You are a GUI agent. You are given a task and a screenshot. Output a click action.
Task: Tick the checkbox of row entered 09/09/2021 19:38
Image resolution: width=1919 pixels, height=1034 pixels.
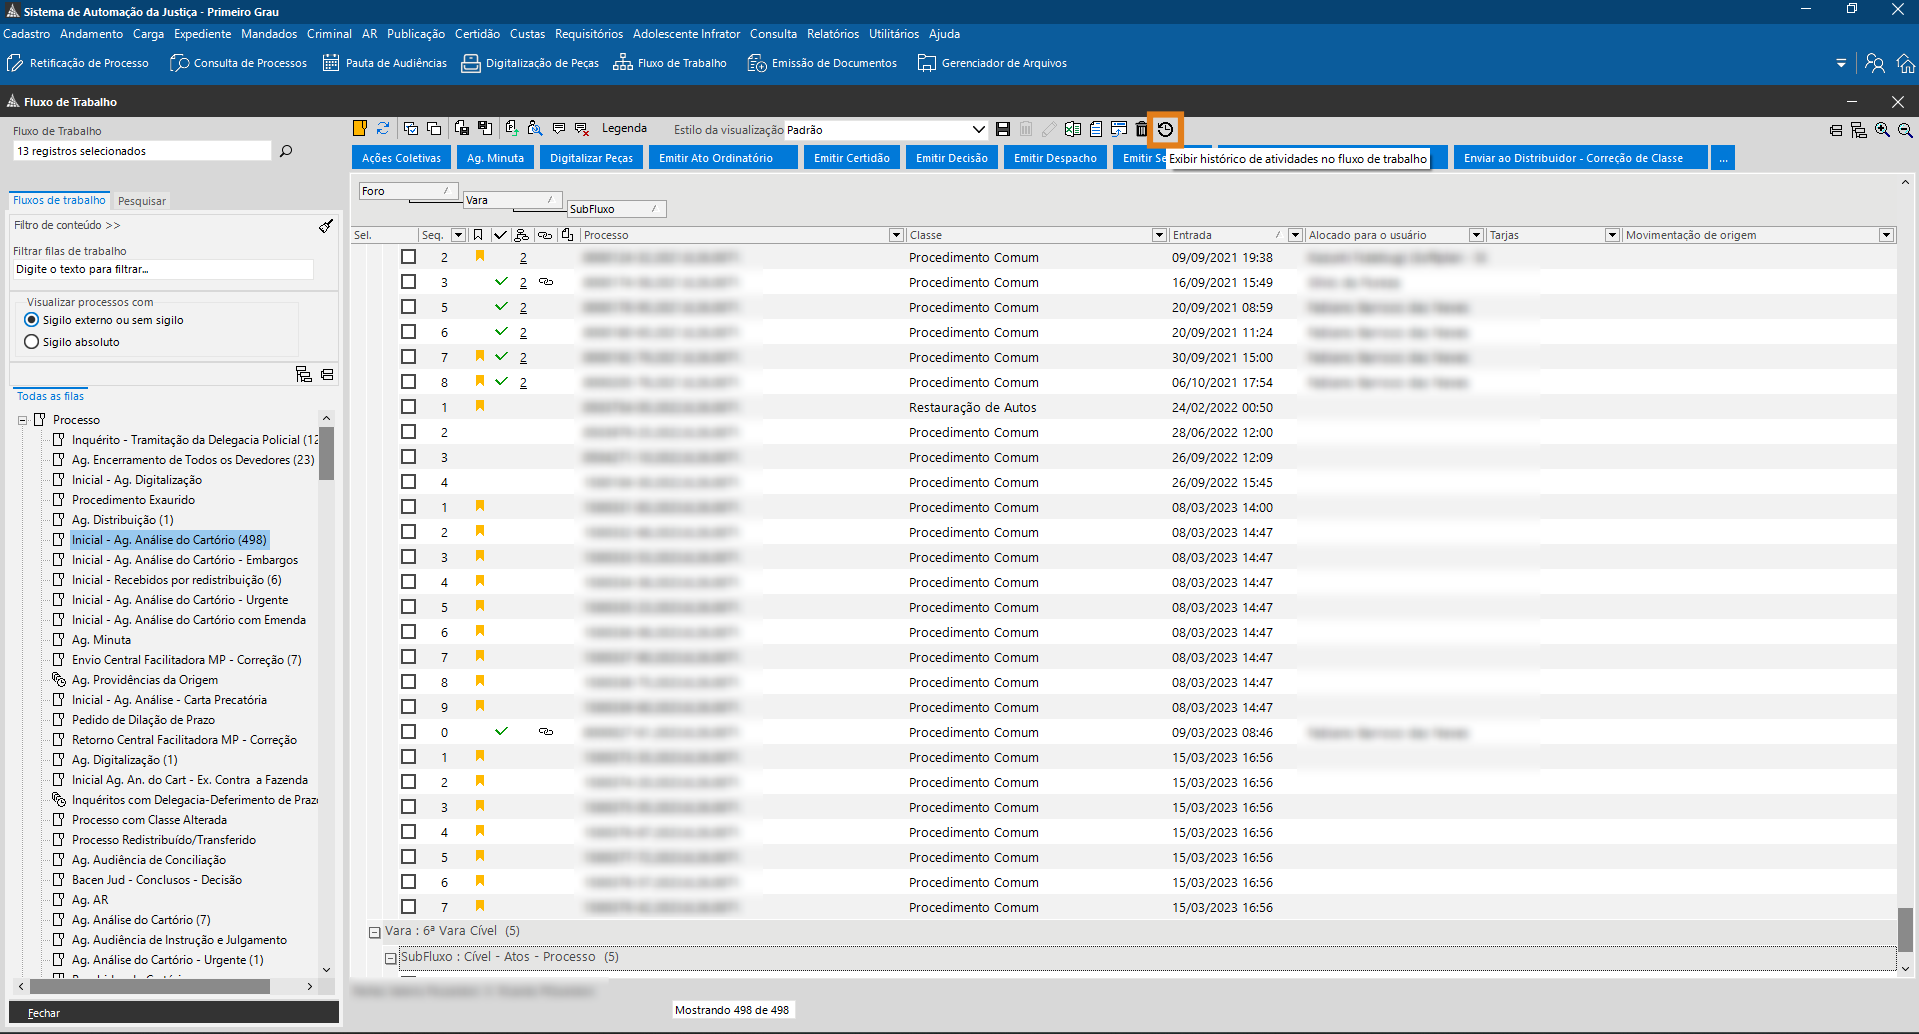coord(408,257)
